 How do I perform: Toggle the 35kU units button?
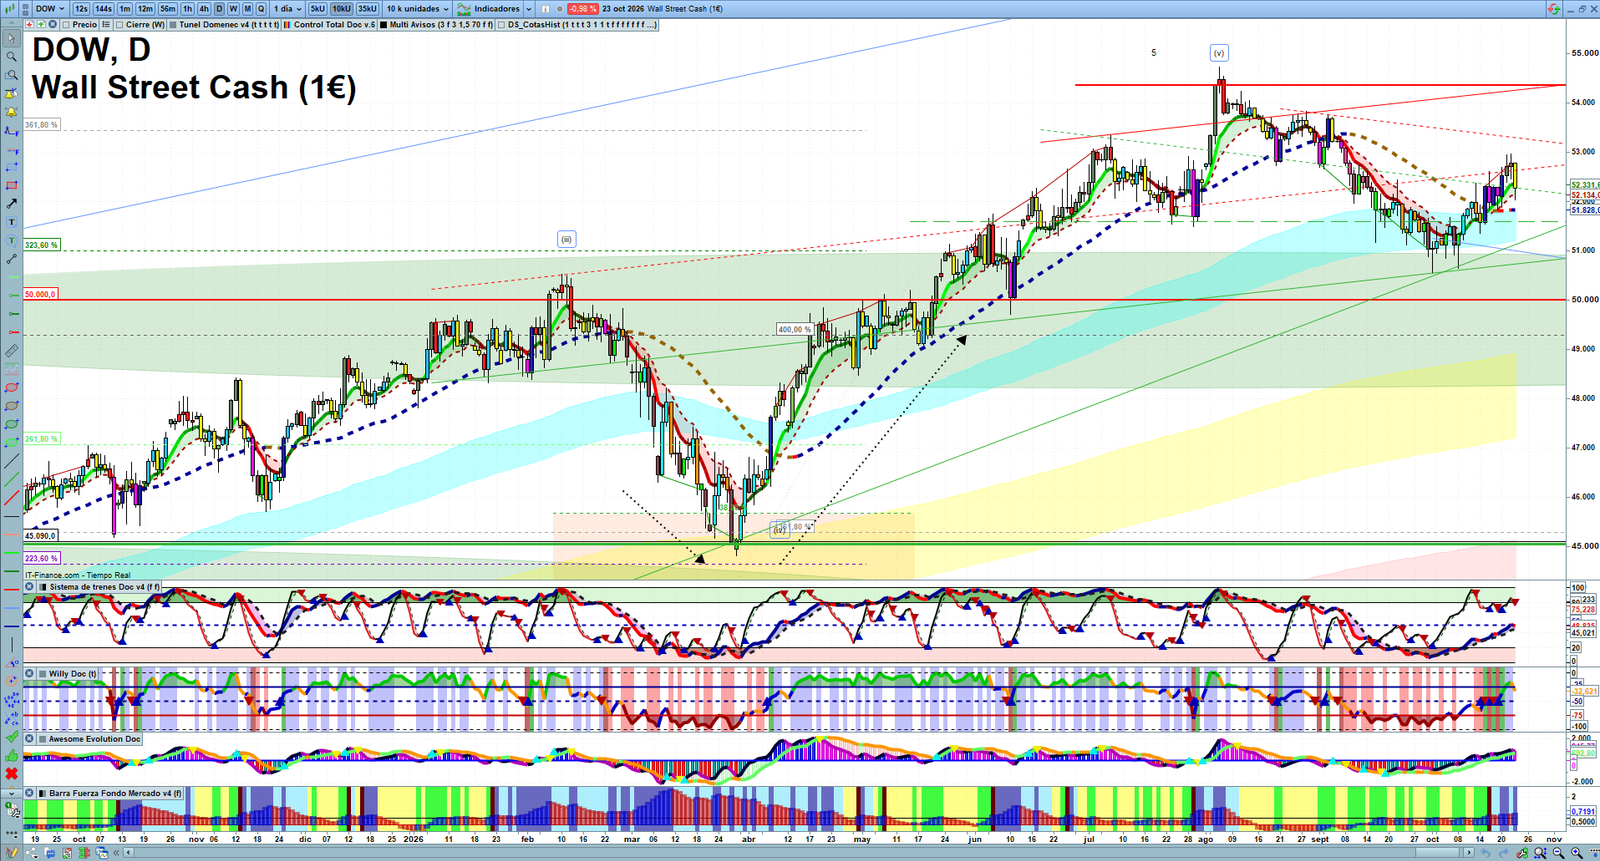[x=367, y=9]
